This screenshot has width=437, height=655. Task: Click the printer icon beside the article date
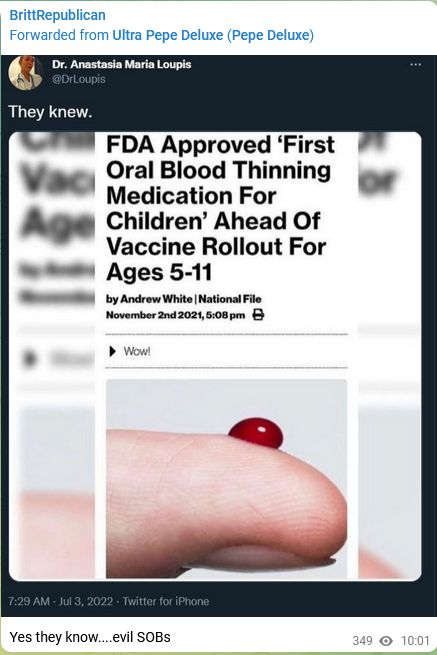point(258,315)
